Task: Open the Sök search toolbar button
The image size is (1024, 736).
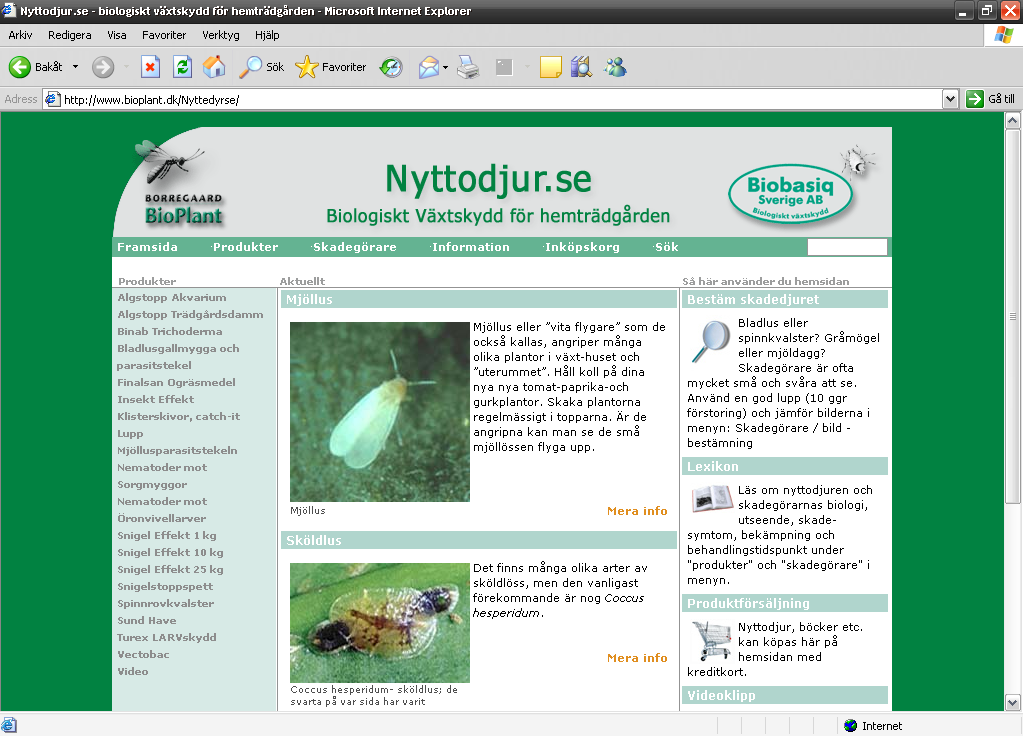Action: point(261,67)
